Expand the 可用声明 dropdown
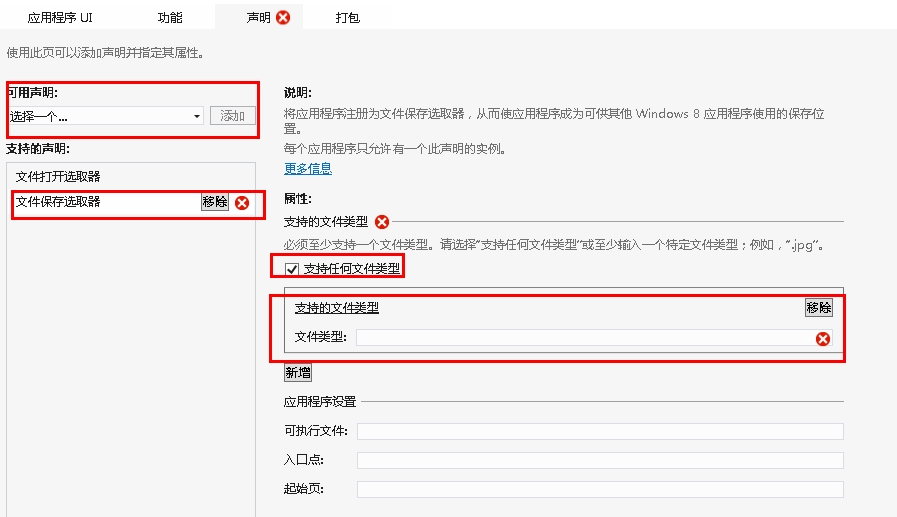Image resolution: width=897 pixels, height=517 pixels. click(x=105, y=116)
